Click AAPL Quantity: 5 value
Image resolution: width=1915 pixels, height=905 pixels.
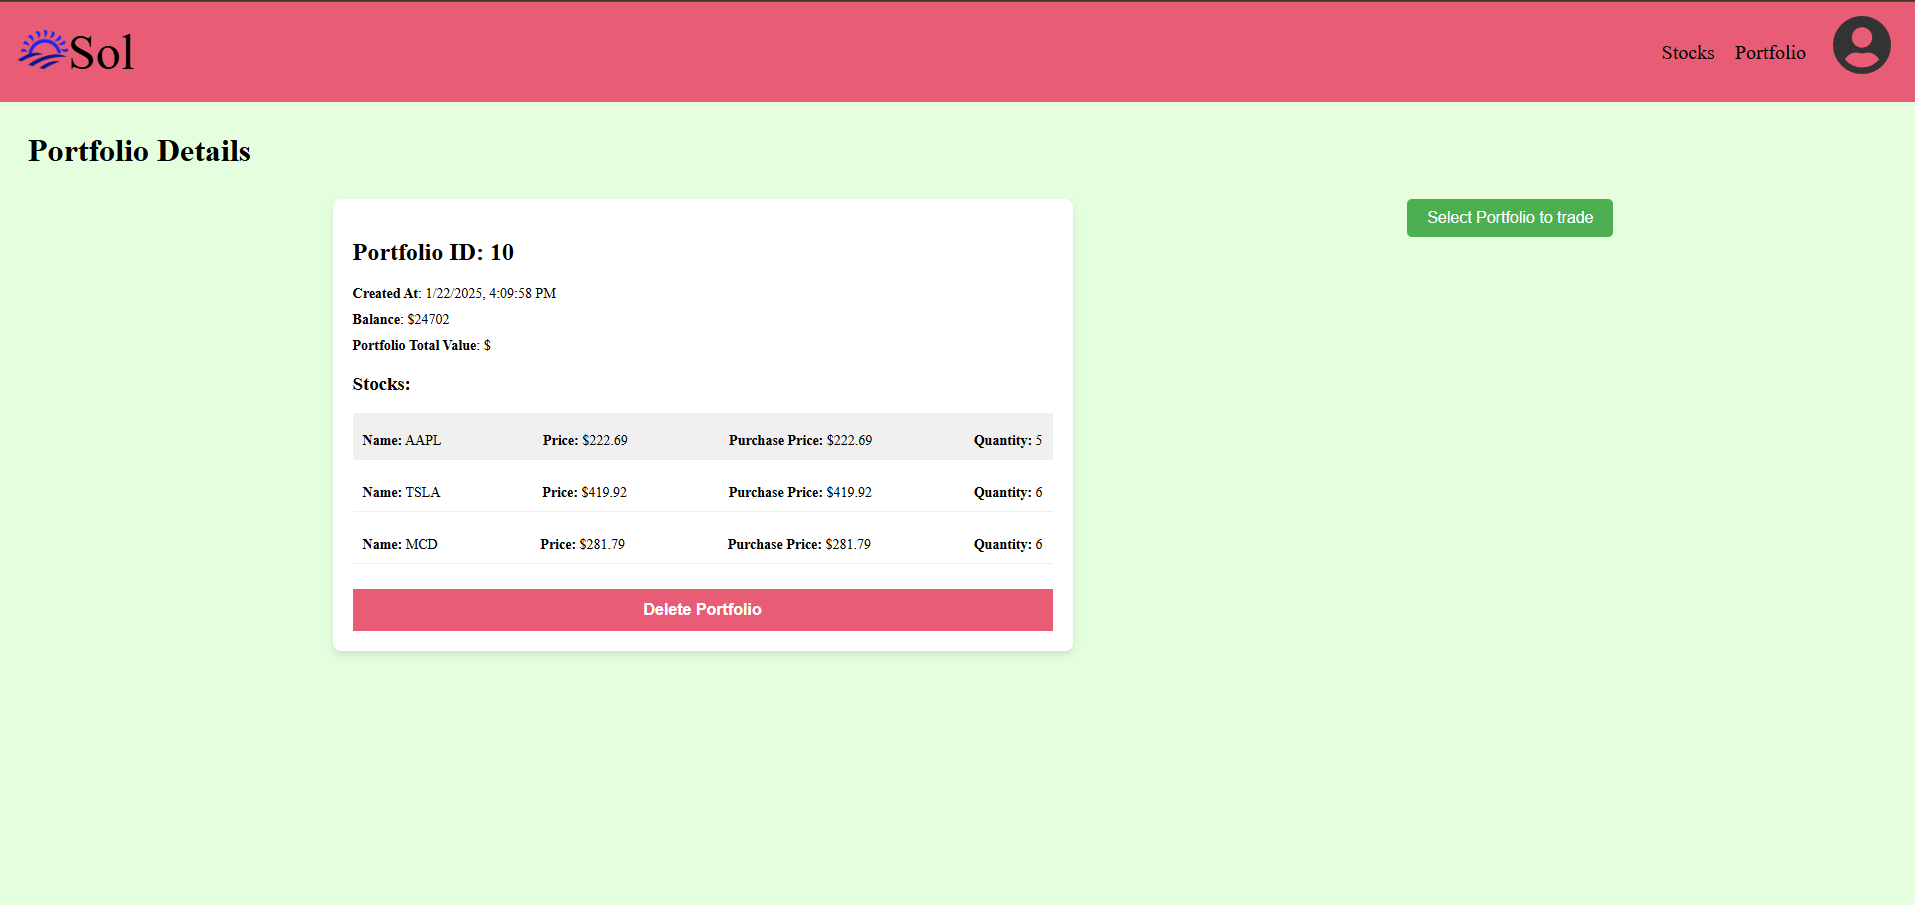tap(1008, 440)
